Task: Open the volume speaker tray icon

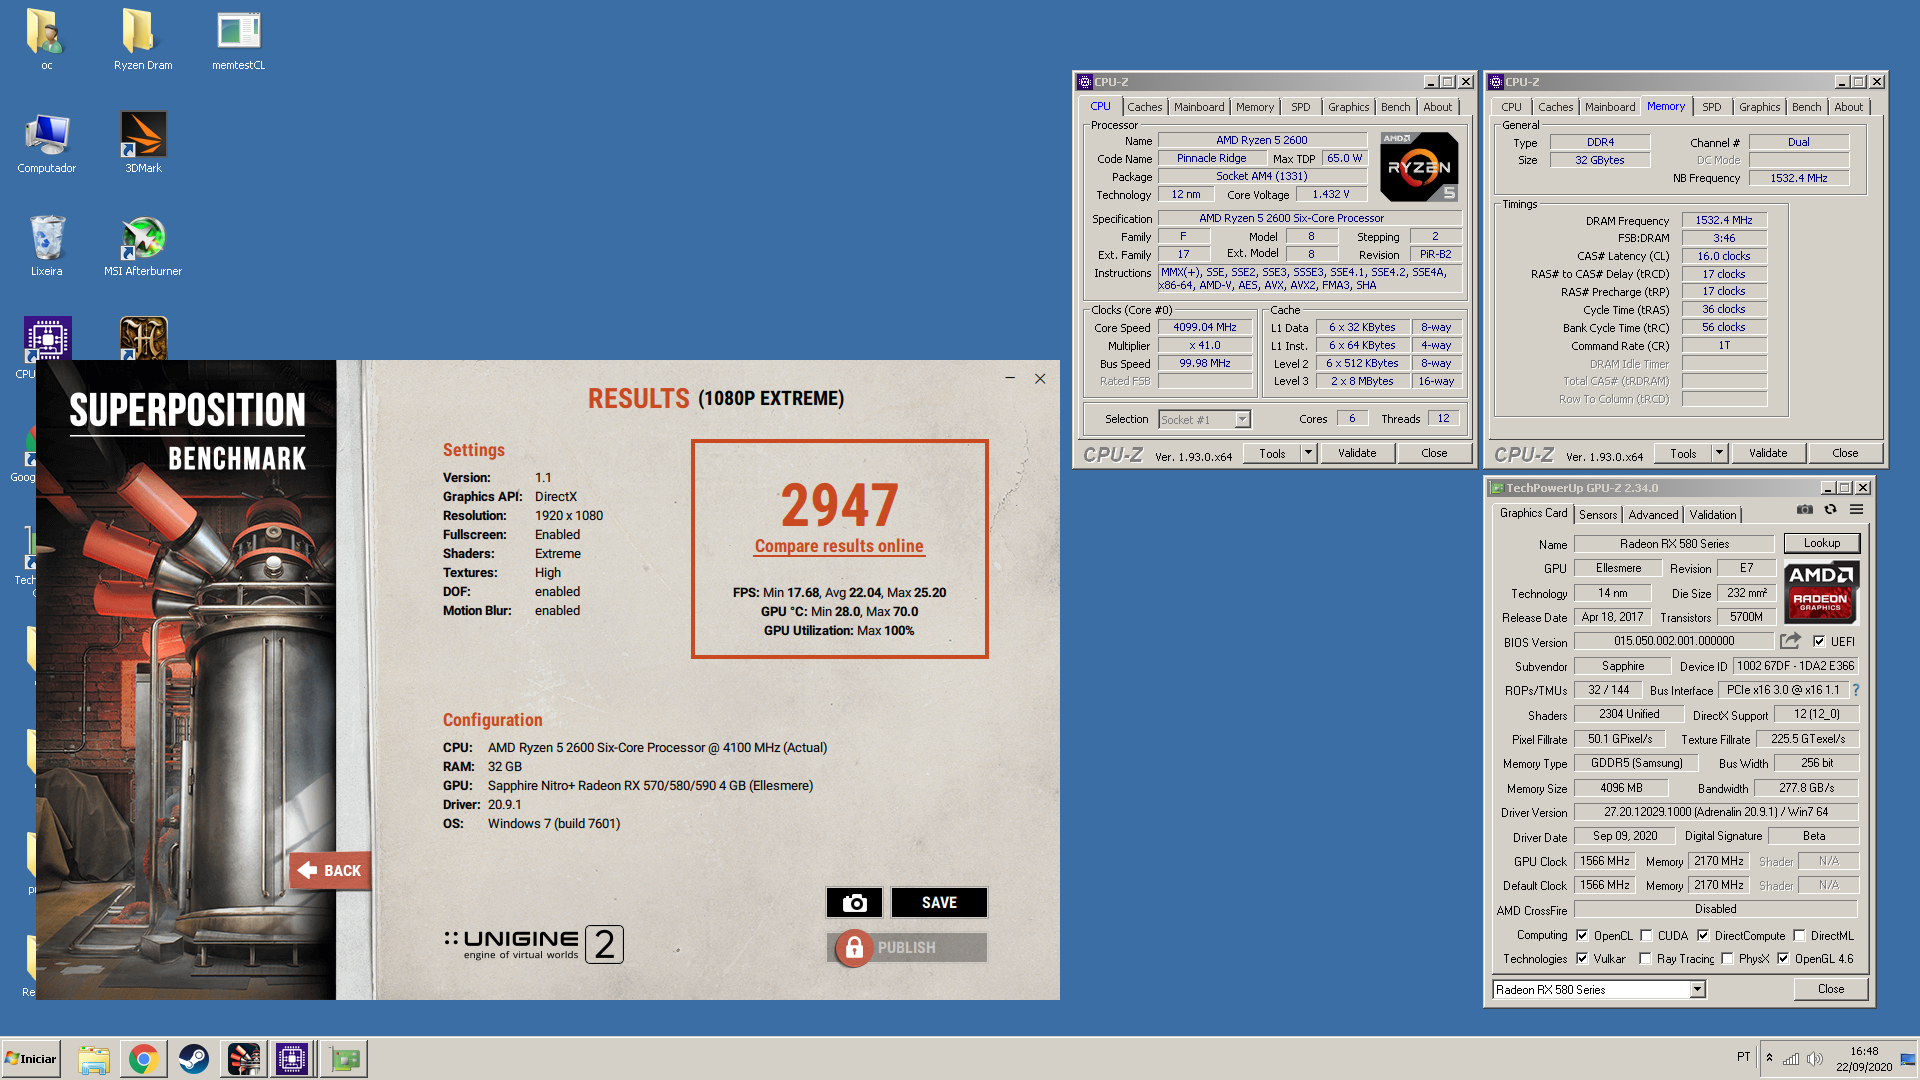Action: 1815,1058
